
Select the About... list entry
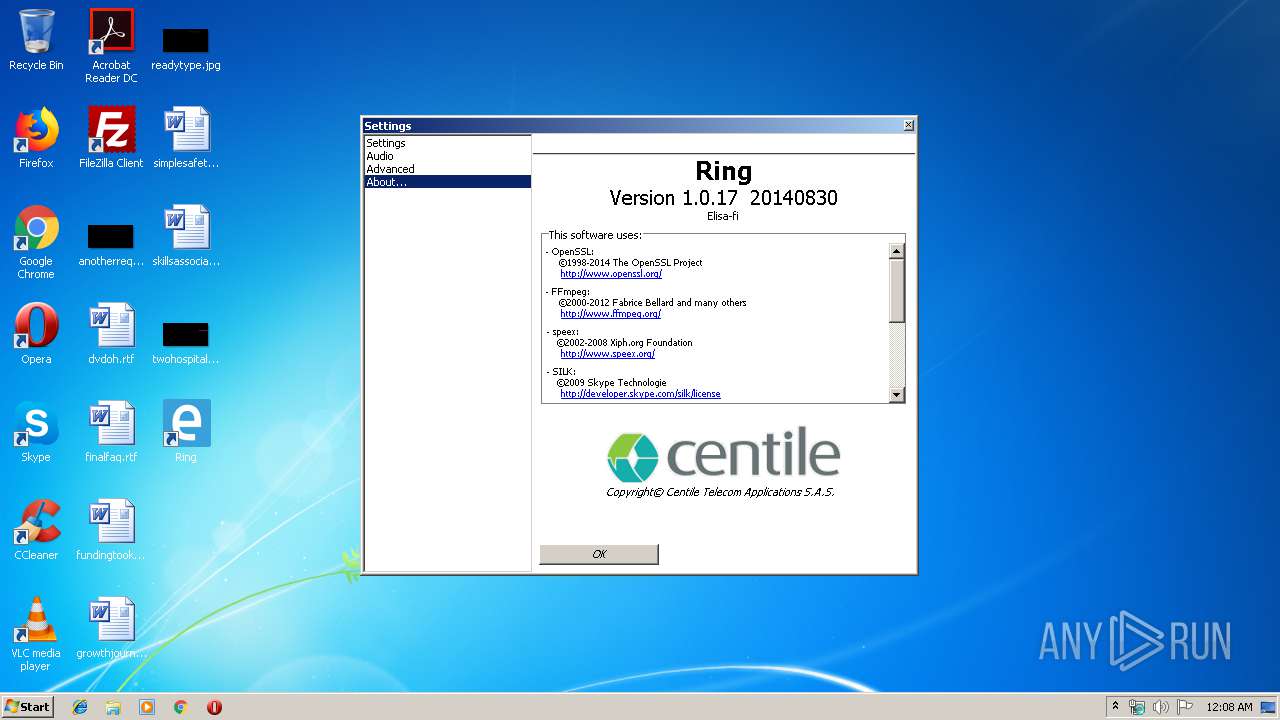click(447, 182)
